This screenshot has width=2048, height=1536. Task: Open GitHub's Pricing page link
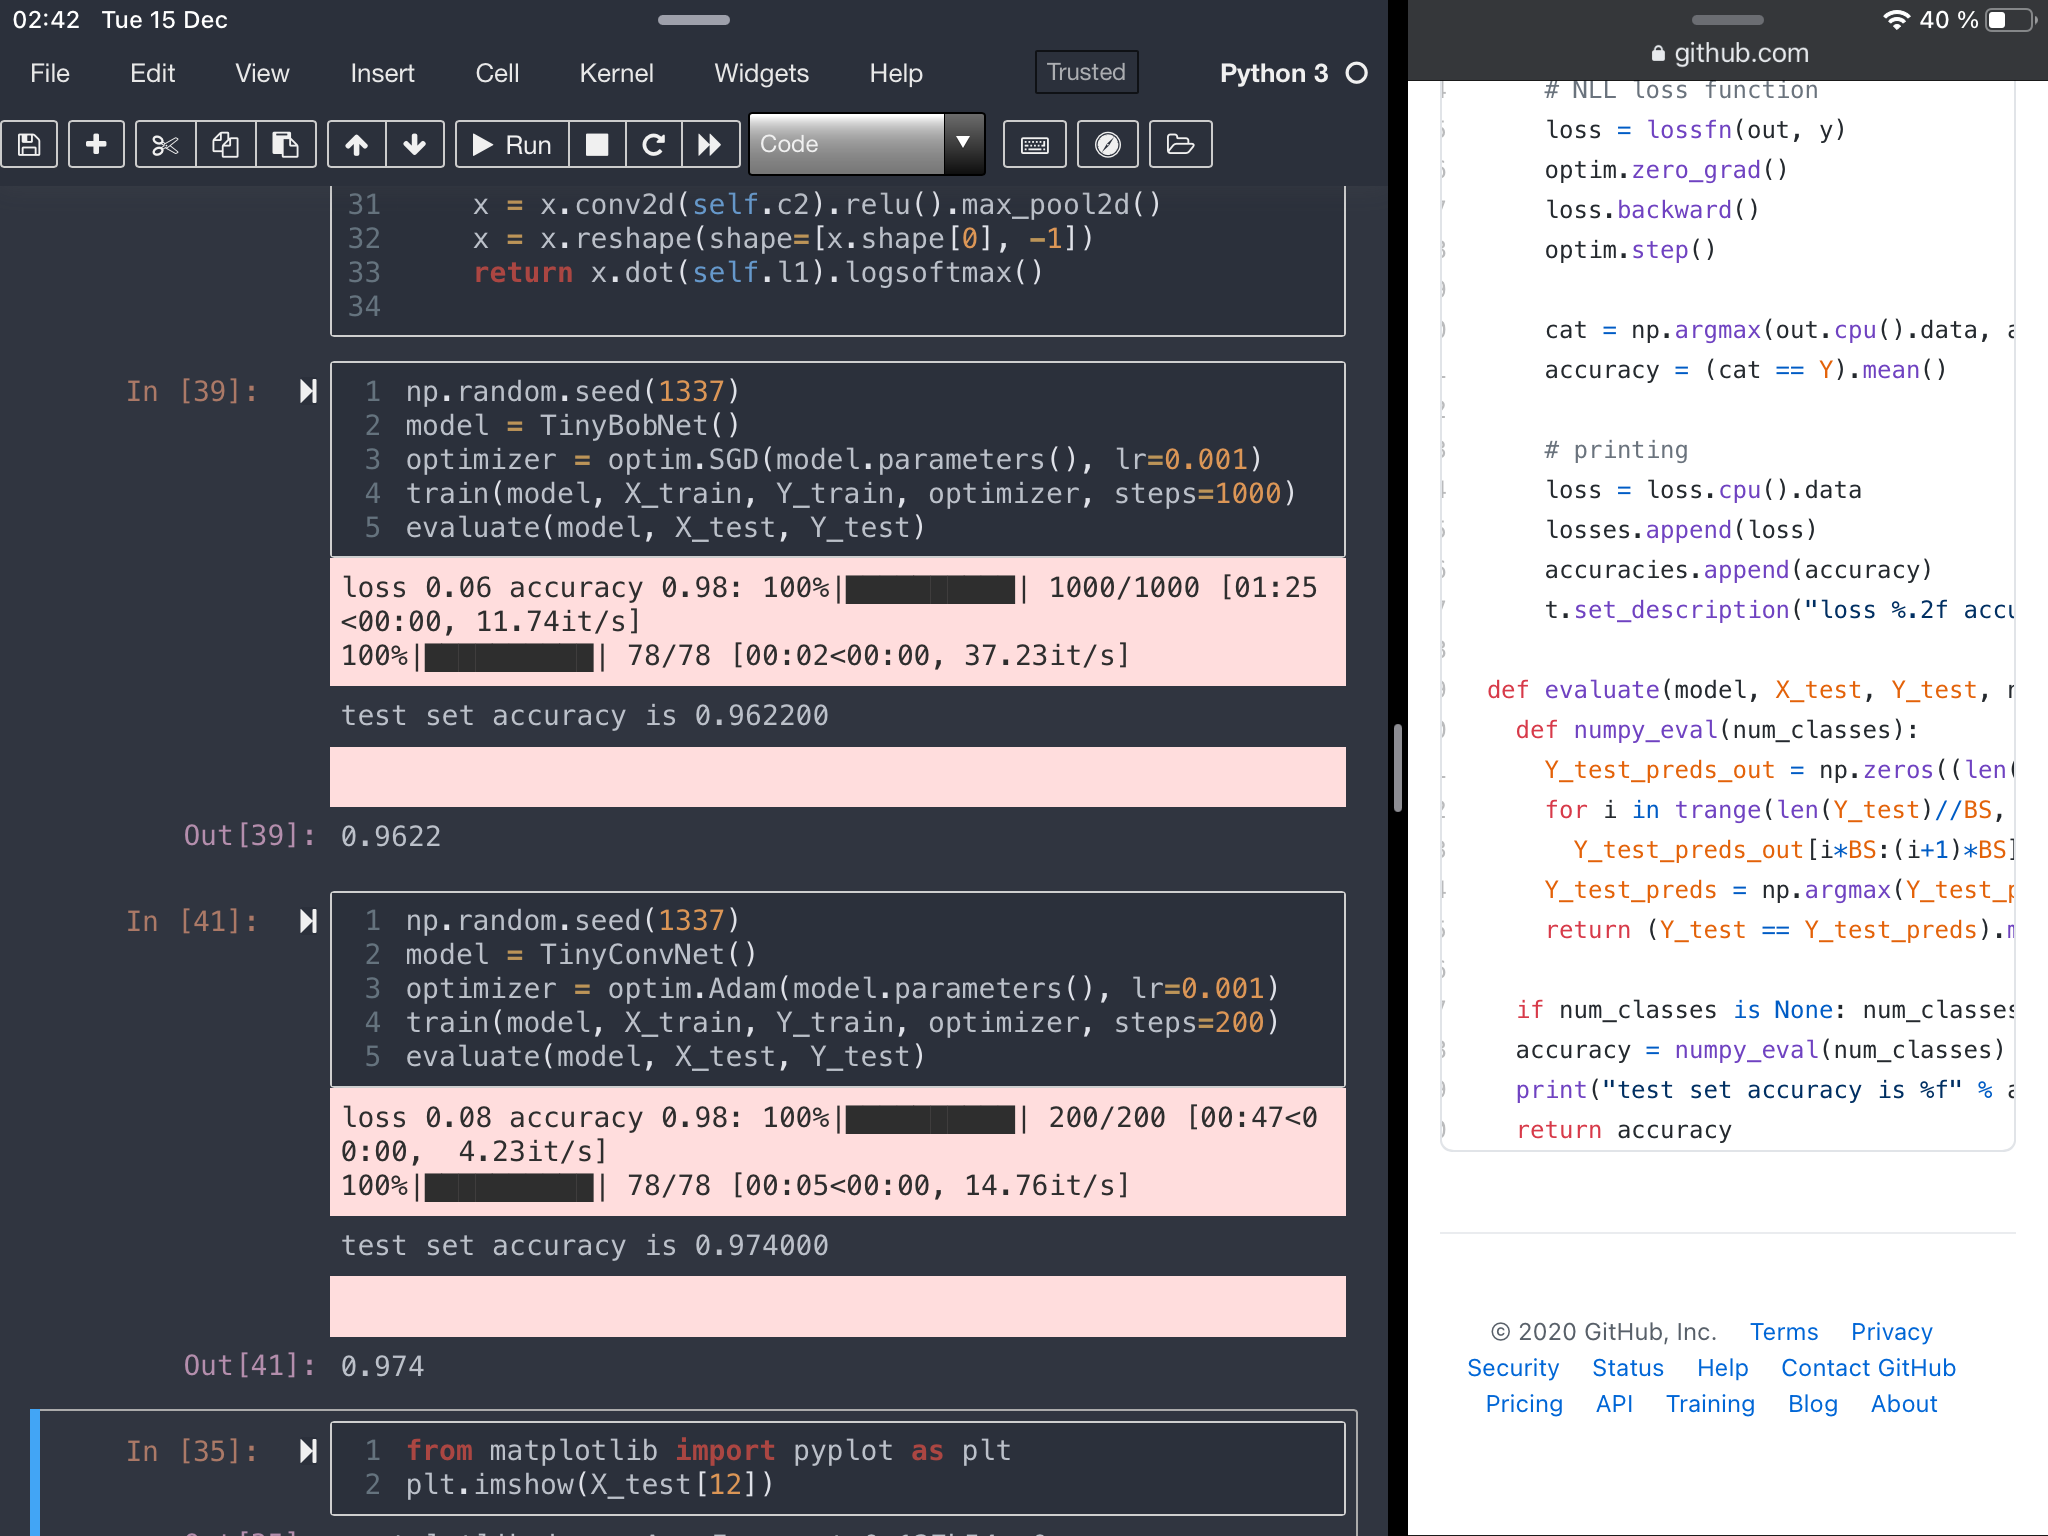coord(1523,1404)
